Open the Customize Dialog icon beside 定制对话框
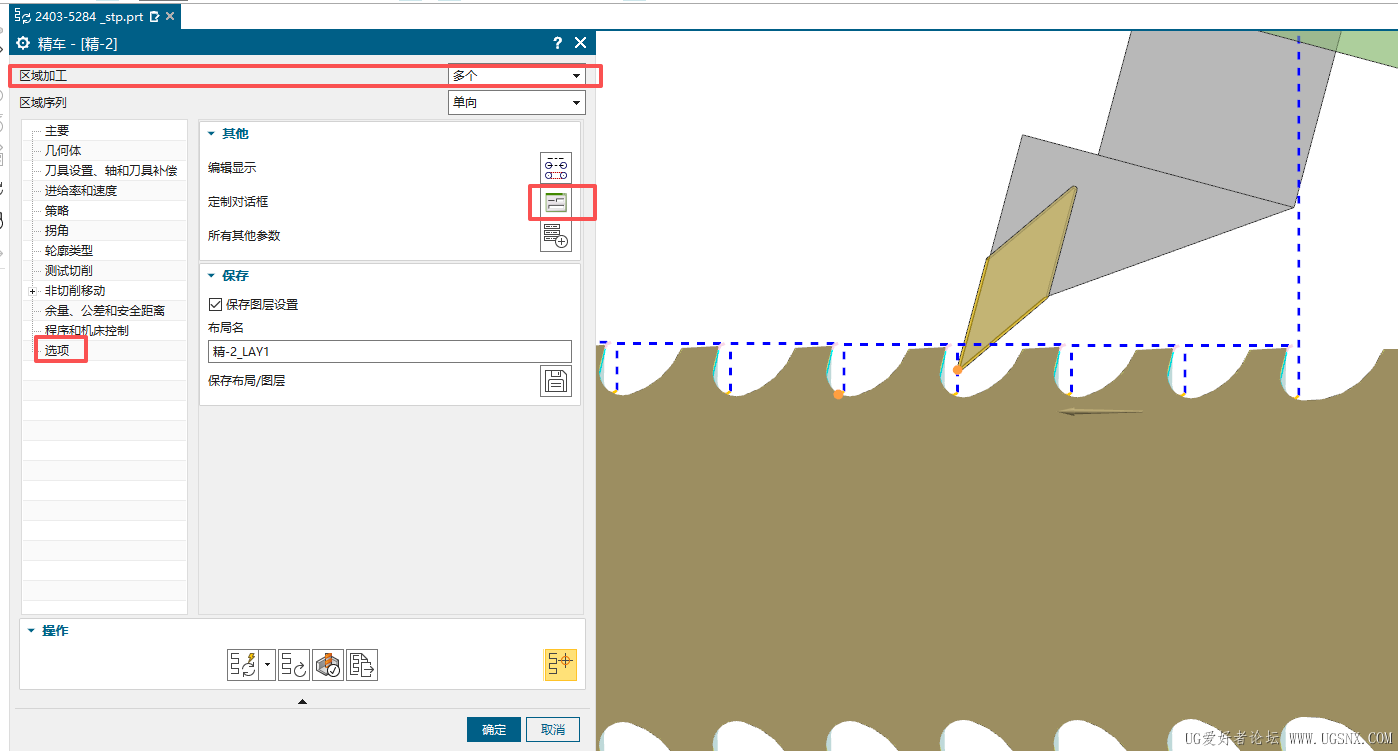The height and width of the screenshot is (751, 1398). tap(556, 202)
